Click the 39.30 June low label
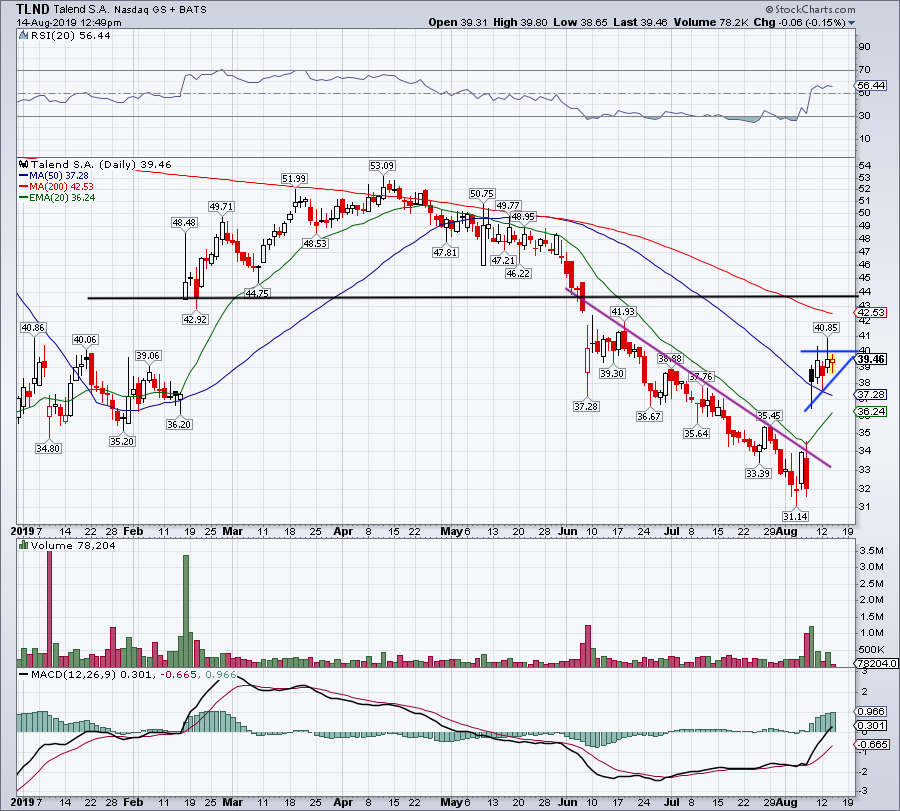The height and width of the screenshot is (811, 900). click(x=612, y=374)
